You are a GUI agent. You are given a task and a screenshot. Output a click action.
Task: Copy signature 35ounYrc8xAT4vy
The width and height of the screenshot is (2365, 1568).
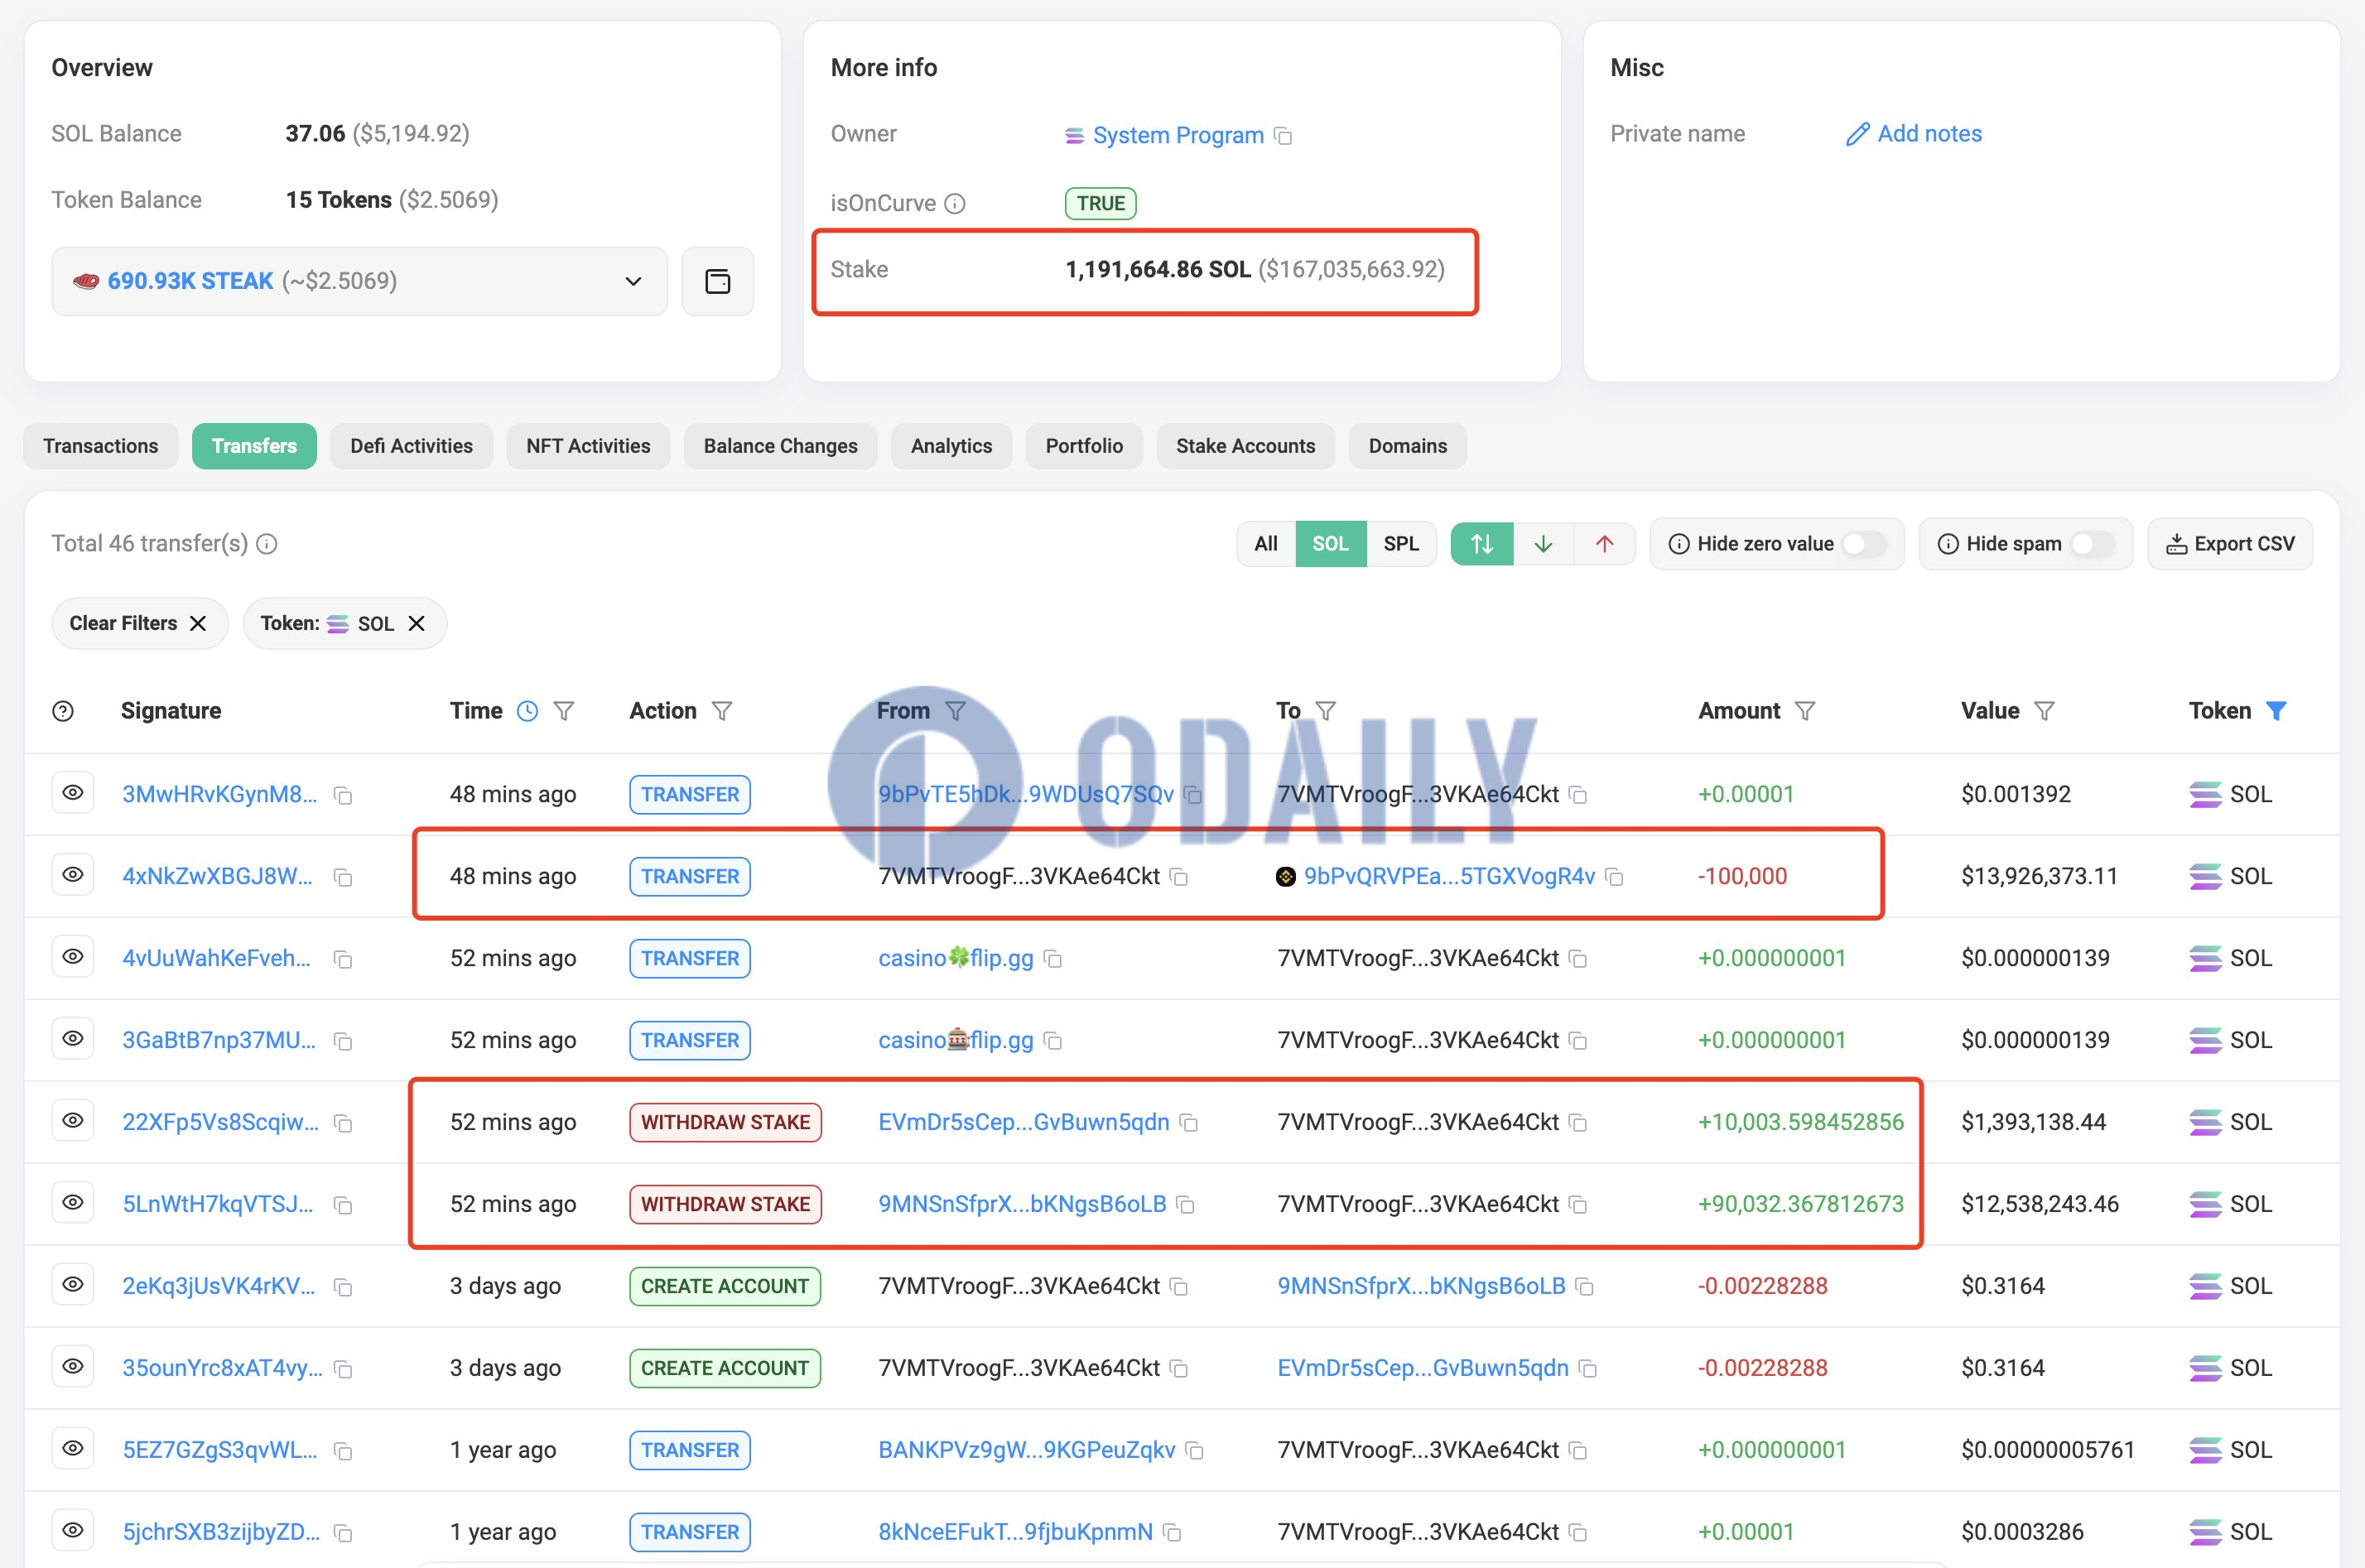343,1370
